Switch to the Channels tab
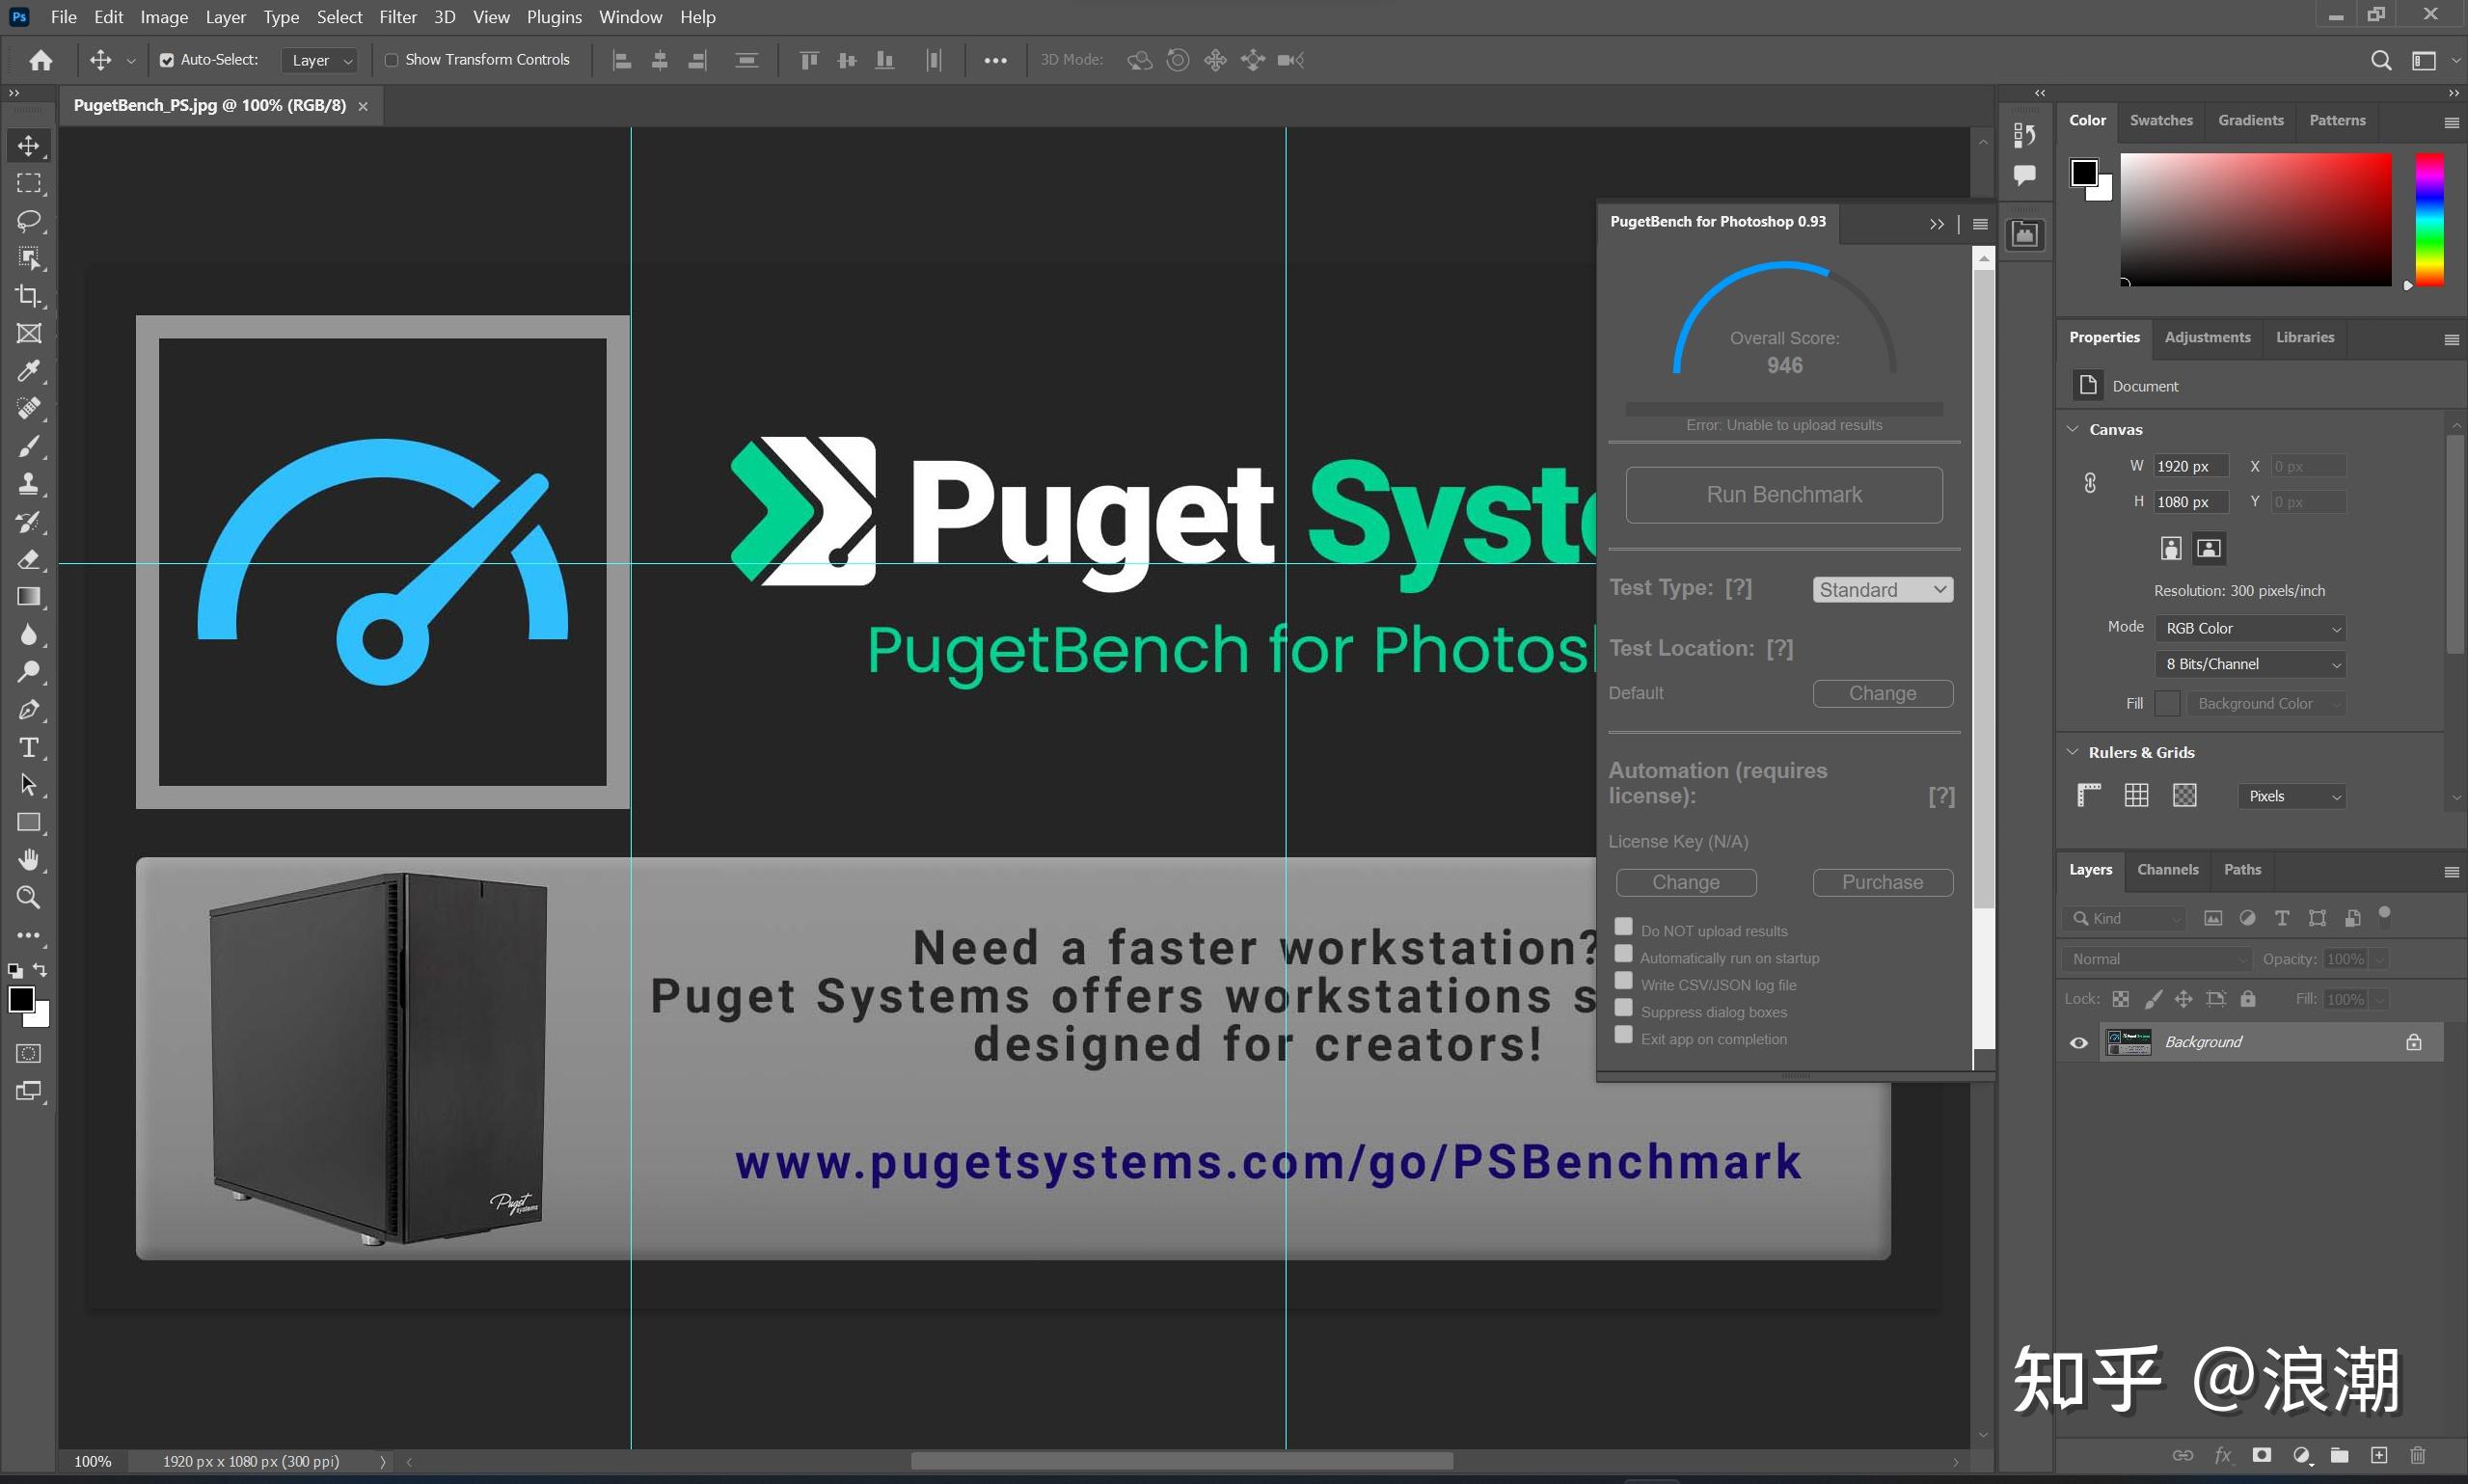Image resolution: width=2468 pixels, height=1484 pixels. 2167,870
